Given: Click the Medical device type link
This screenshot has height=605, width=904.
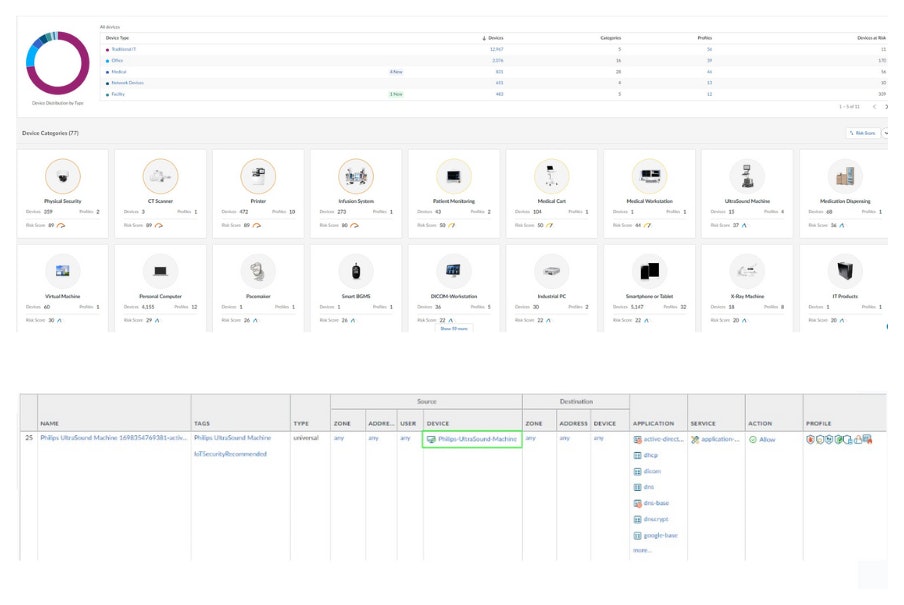Looking at the screenshot, I should [x=119, y=72].
